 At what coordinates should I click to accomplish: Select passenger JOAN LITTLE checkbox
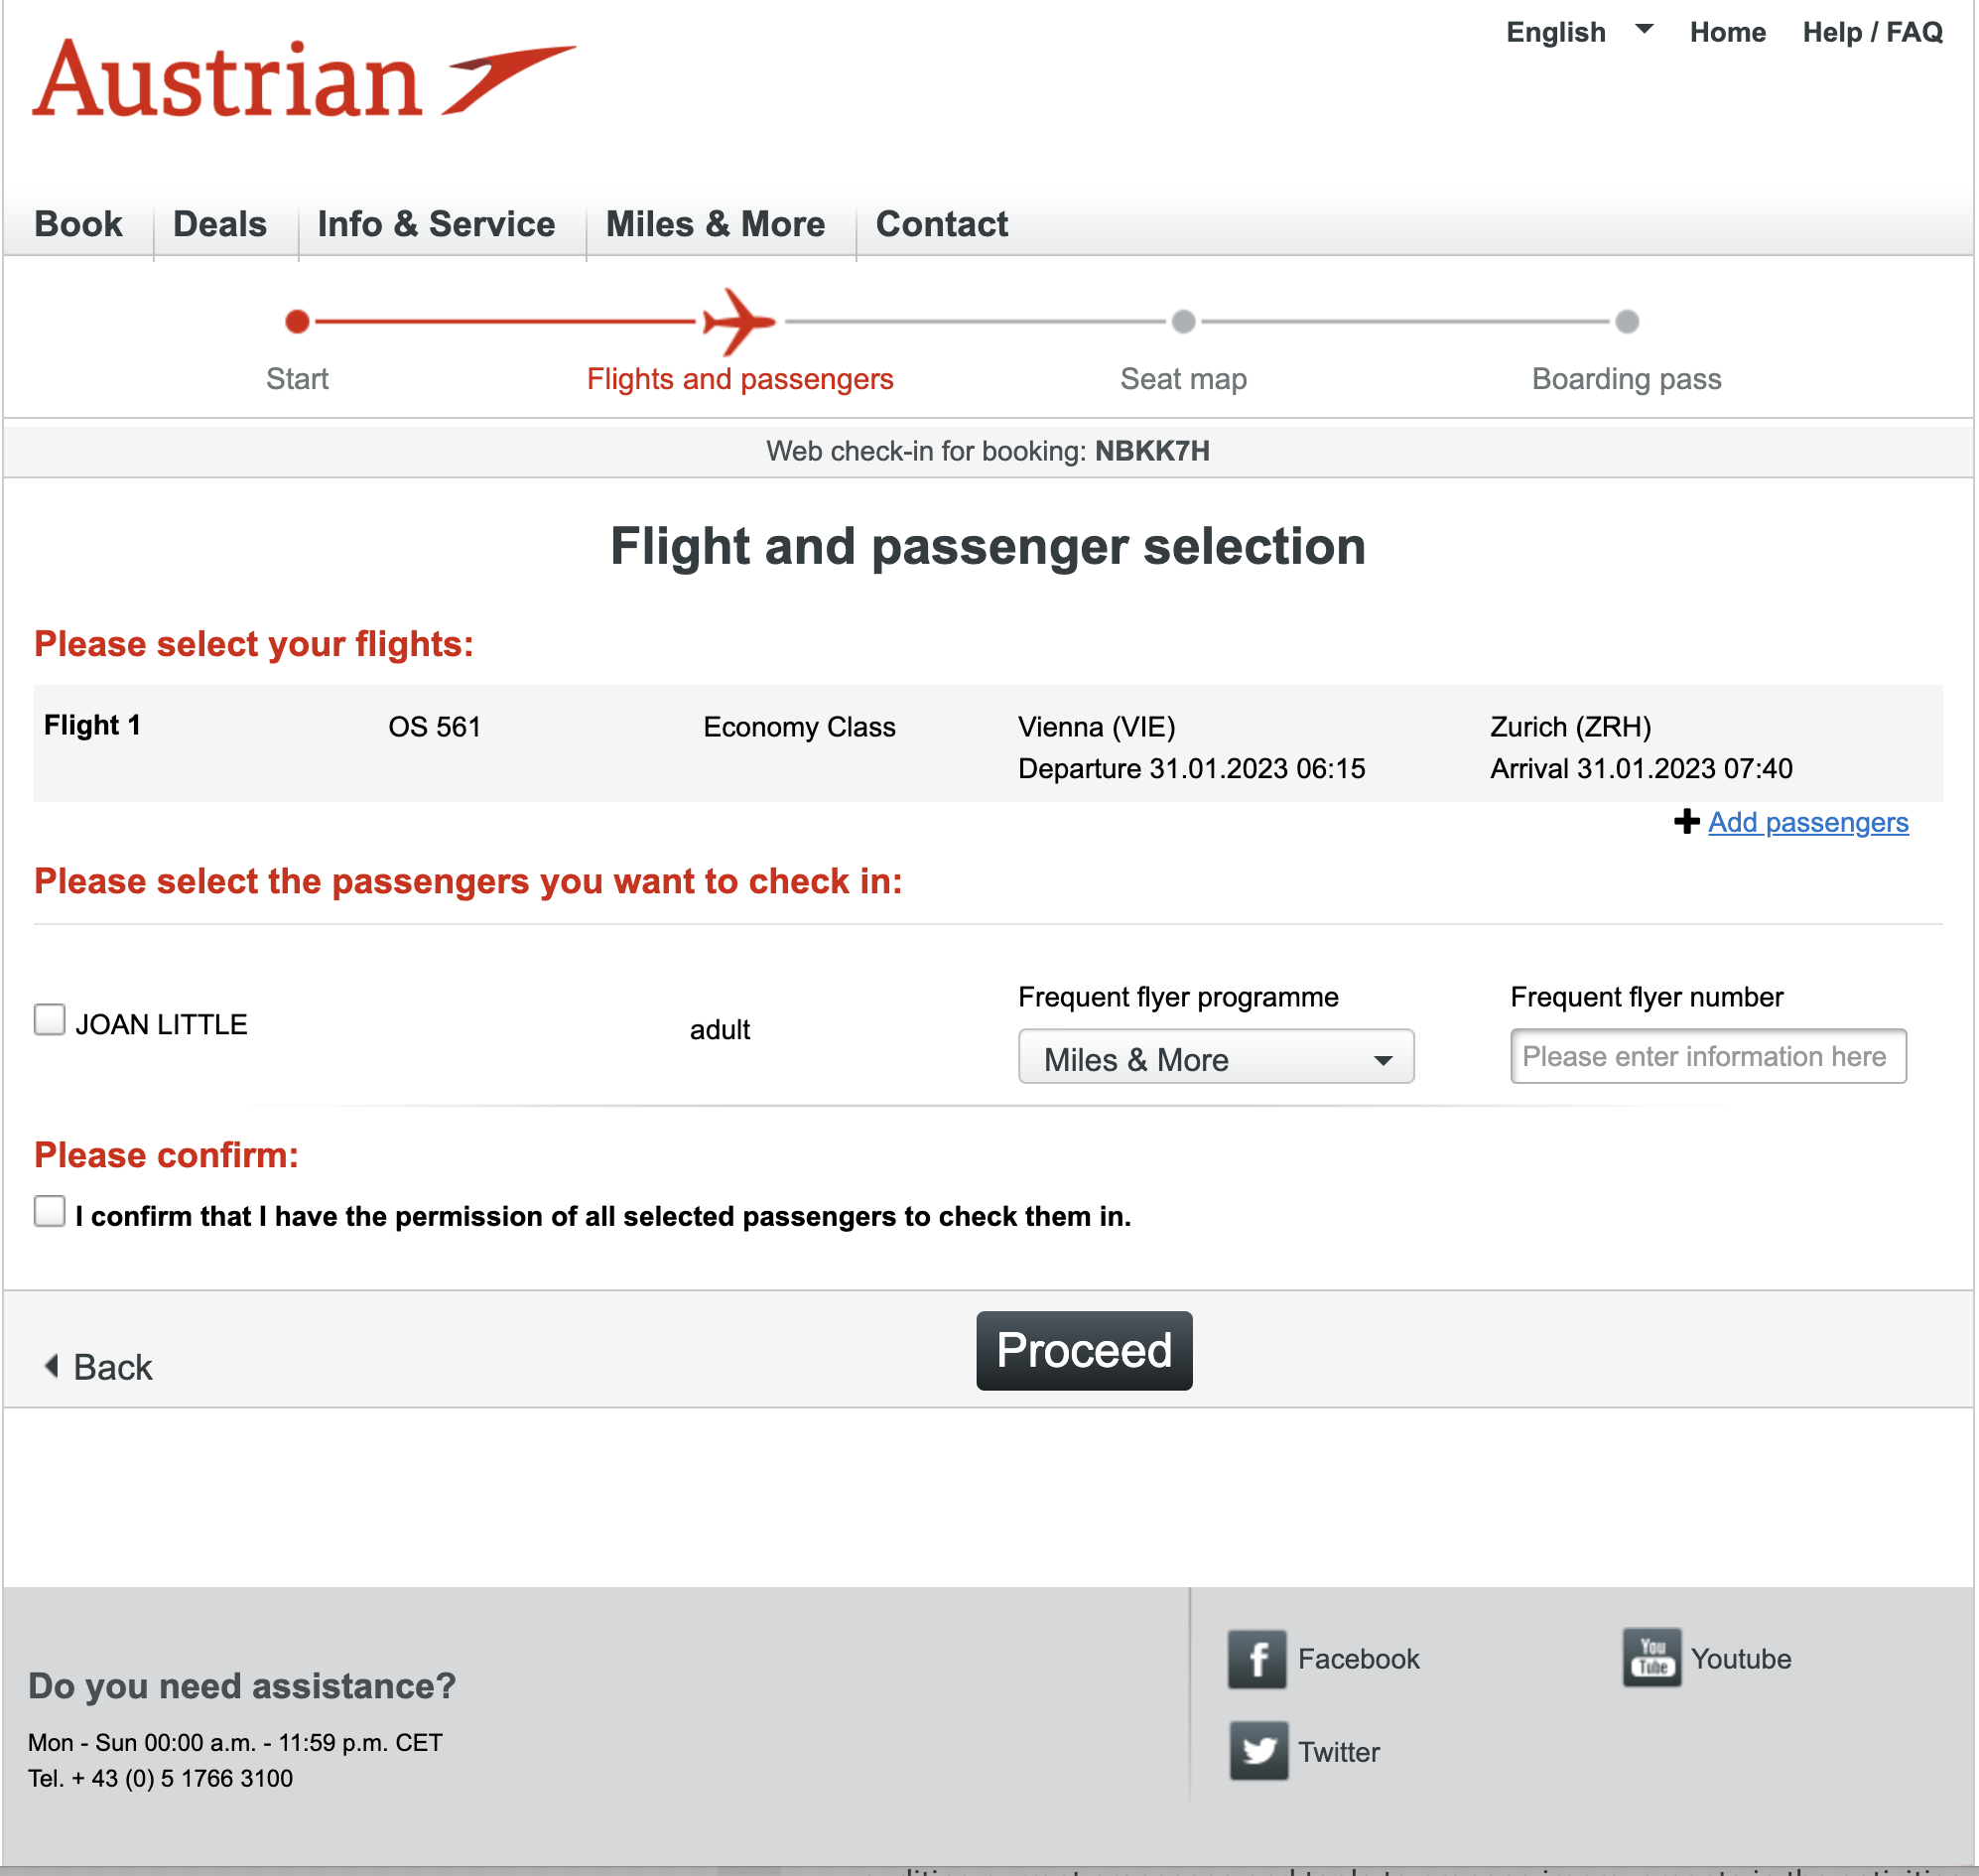pos(49,1020)
